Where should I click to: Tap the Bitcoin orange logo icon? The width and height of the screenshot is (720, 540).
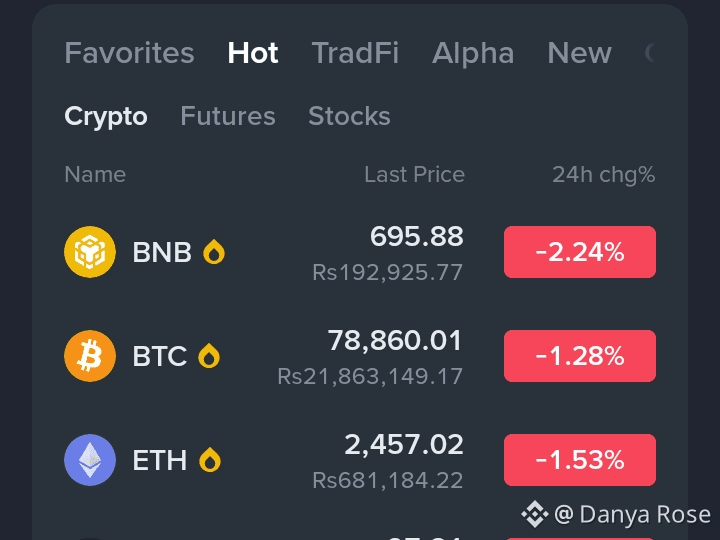(x=90, y=356)
